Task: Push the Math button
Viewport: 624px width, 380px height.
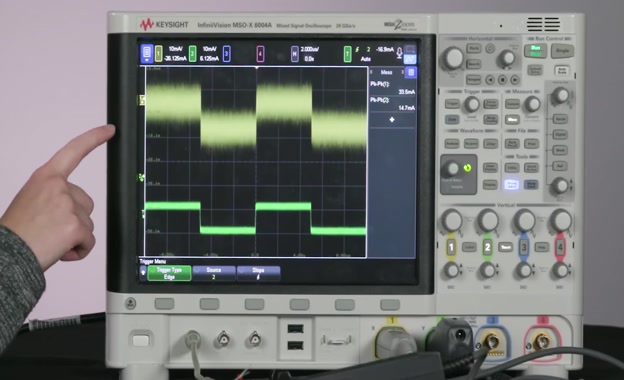Action: tap(560, 150)
